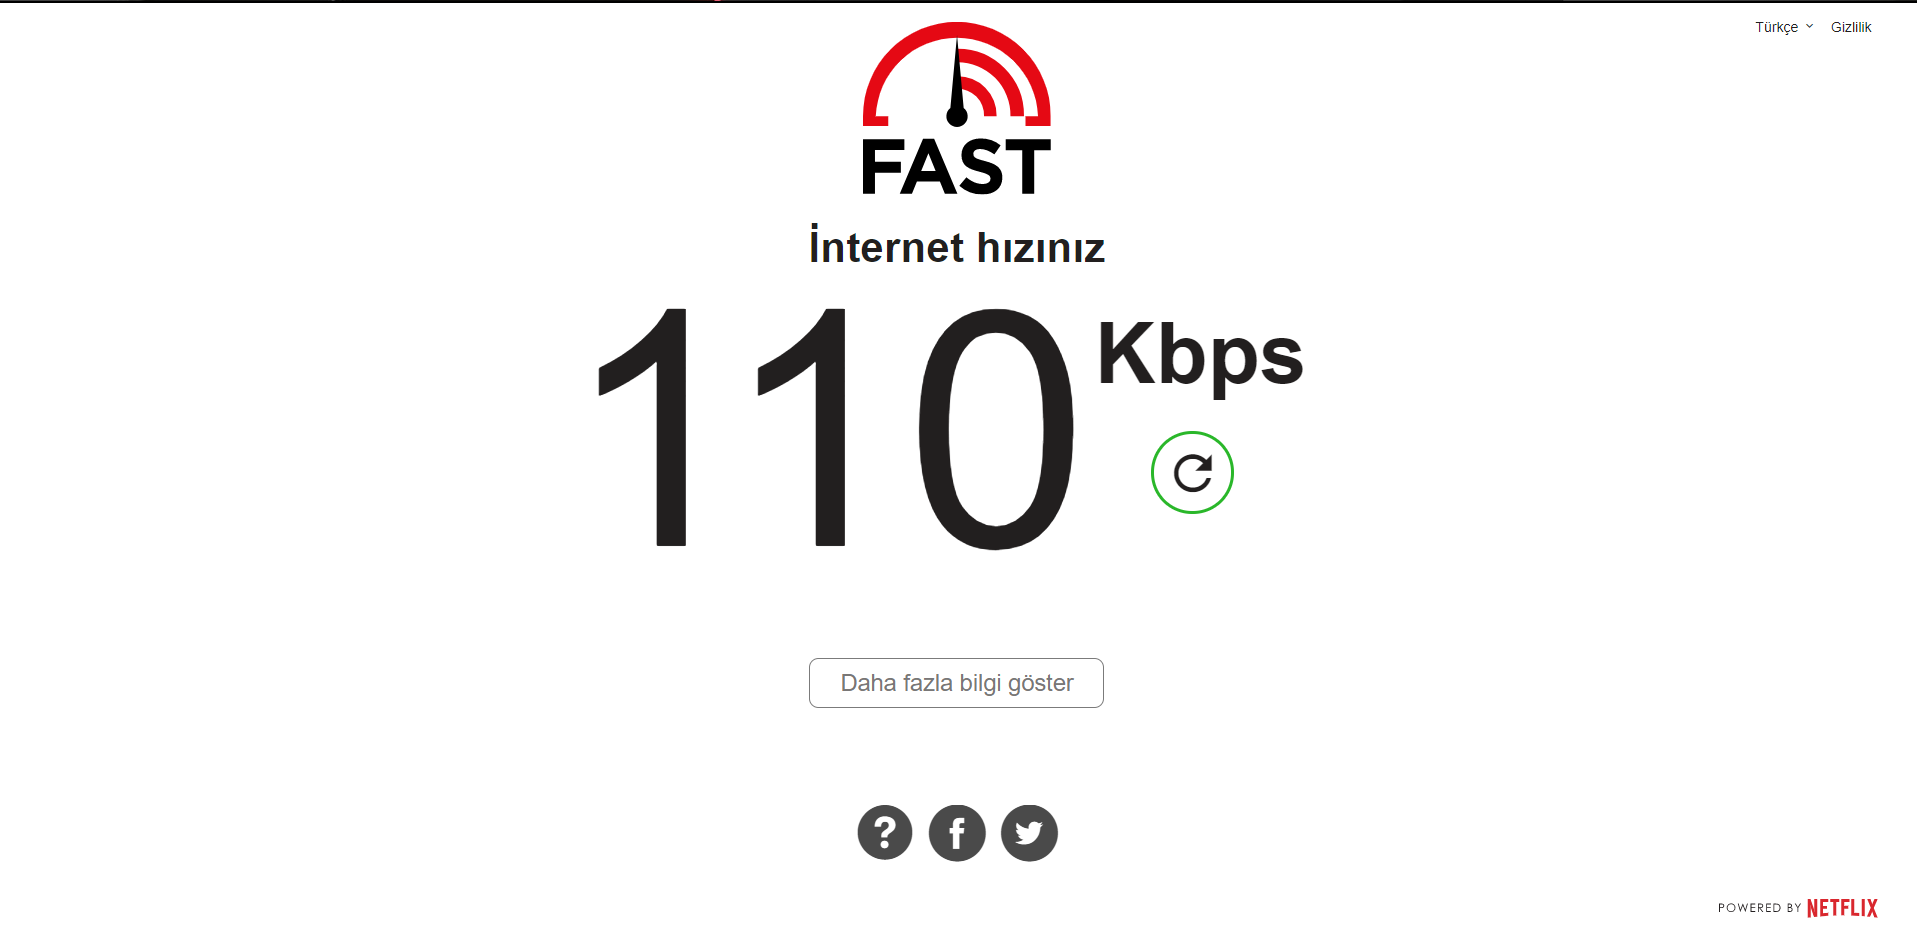Open the red NETFLIX logo

pyautogui.click(x=1842, y=908)
